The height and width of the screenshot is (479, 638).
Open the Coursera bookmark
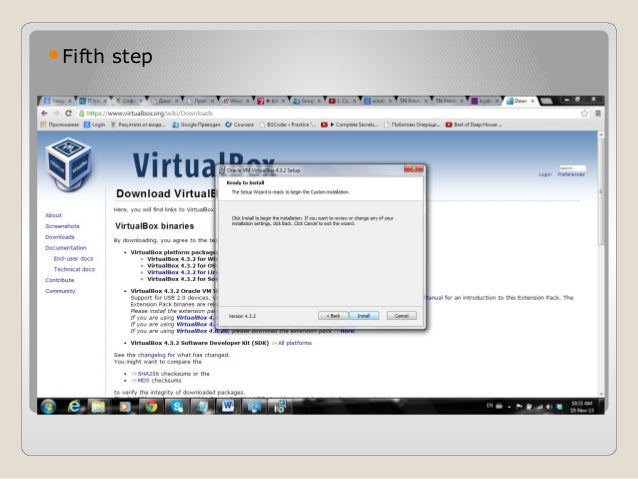[x=240, y=125]
